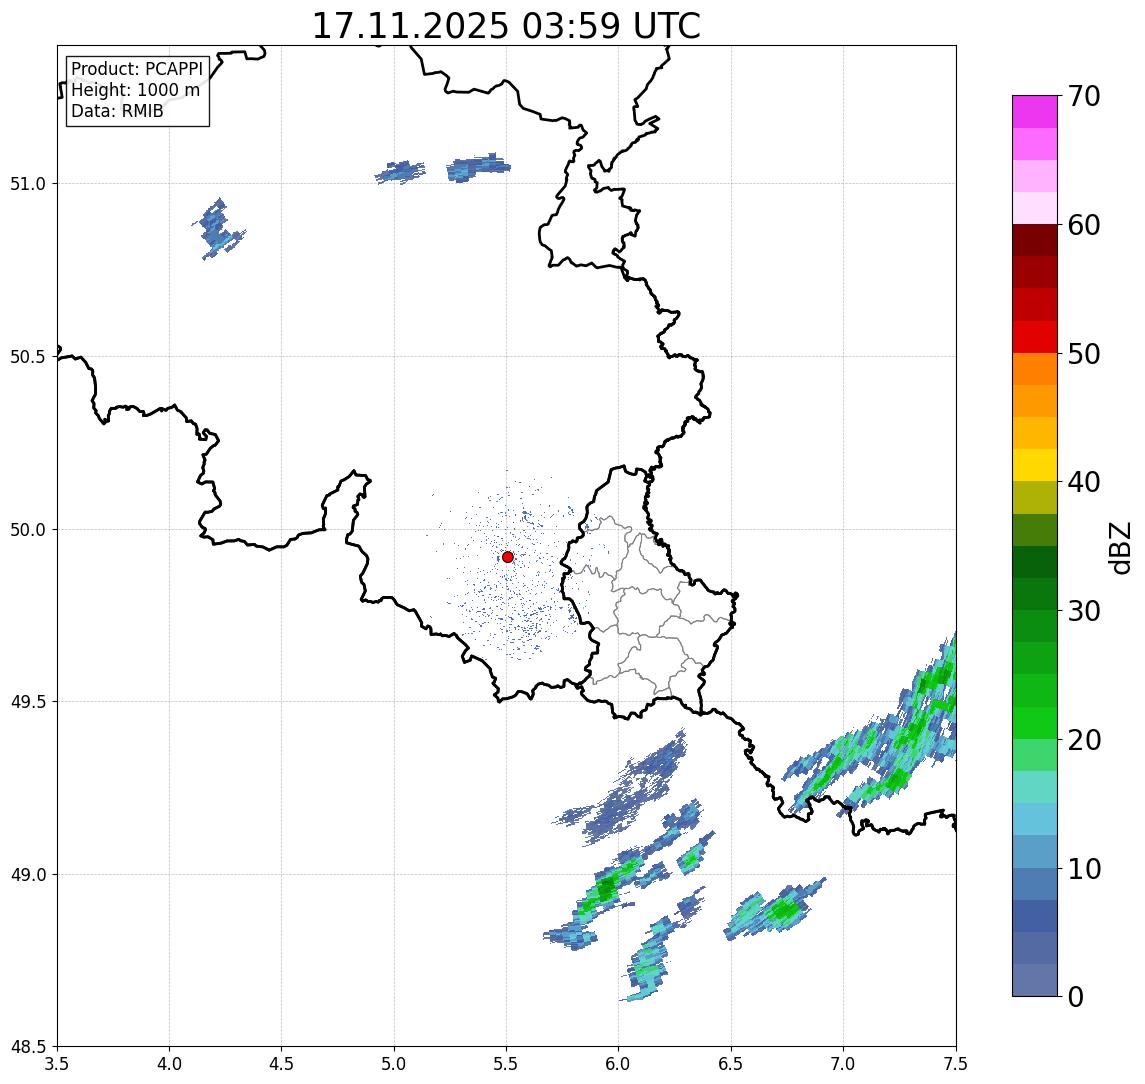
Task: Click the orange colorbar swatch below 50
Action: (1035, 369)
